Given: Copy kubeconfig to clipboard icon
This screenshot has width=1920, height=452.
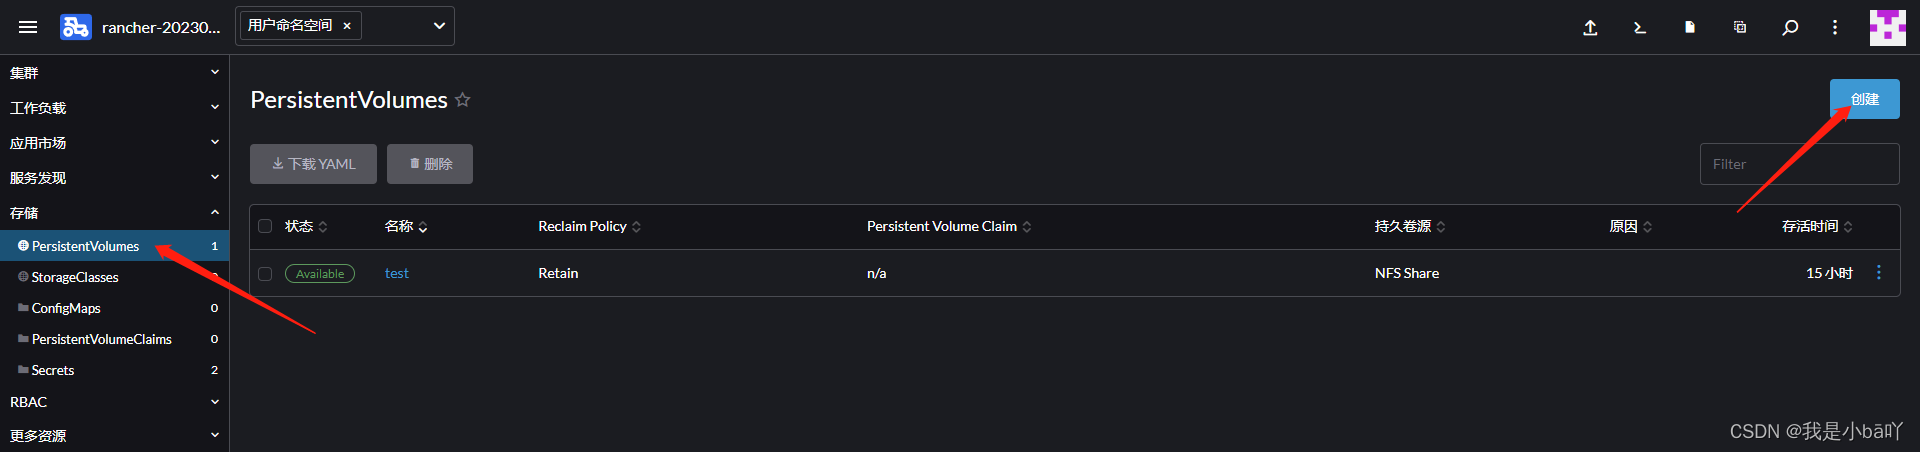Looking at the screenshot, I should point(1740,28).
